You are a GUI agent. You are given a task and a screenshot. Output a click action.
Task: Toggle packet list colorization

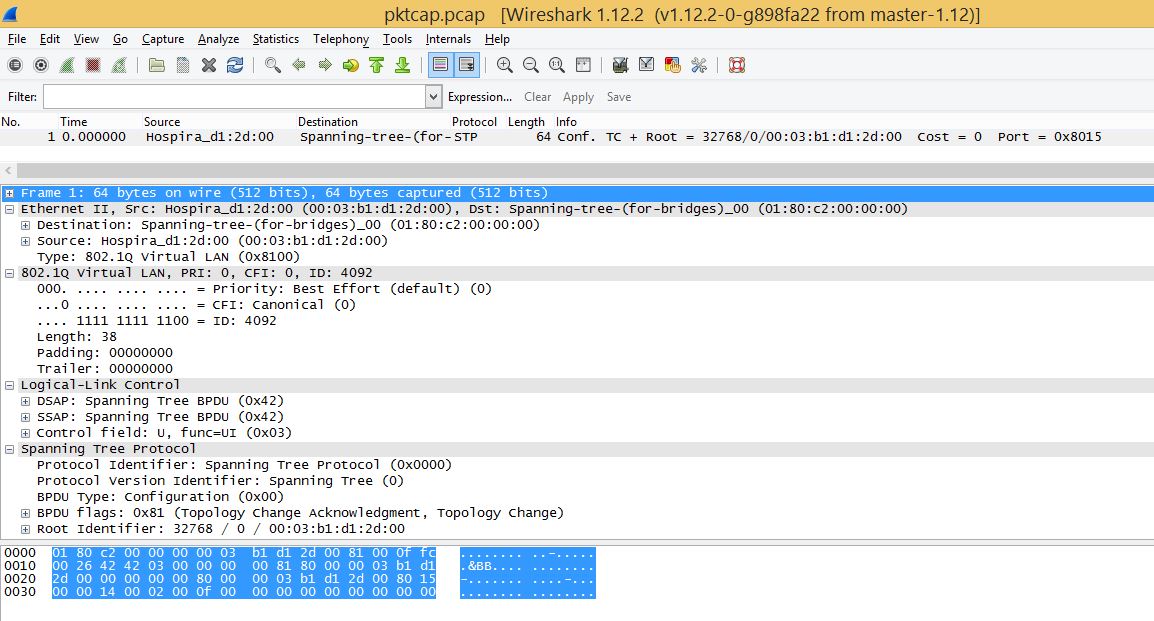(x=440, y=65)
